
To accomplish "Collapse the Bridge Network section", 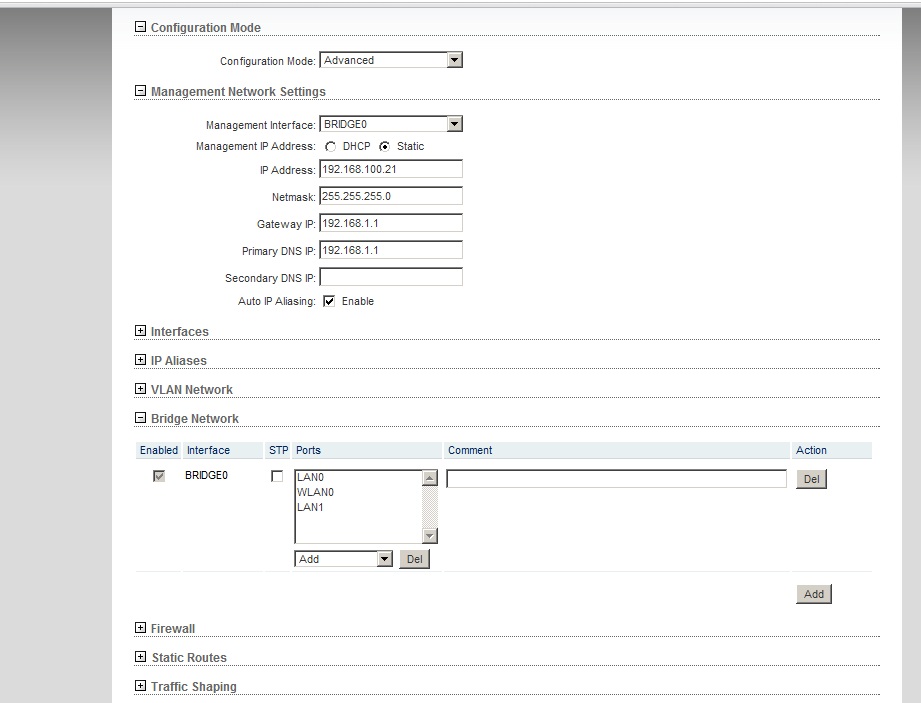I will 140,419.
